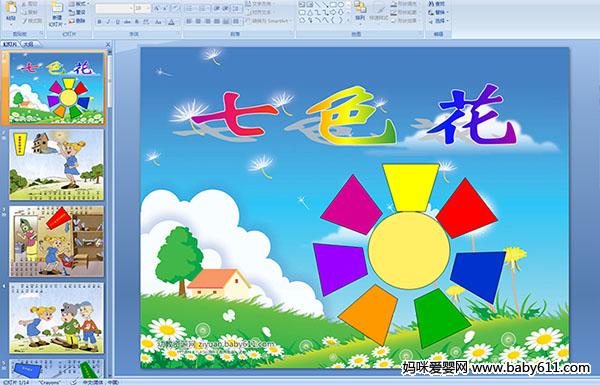This screenshot has height=385, width=600.
Task: Switch to the Slides pane tab
Action: pyautogui.click(x=10, y=44)
